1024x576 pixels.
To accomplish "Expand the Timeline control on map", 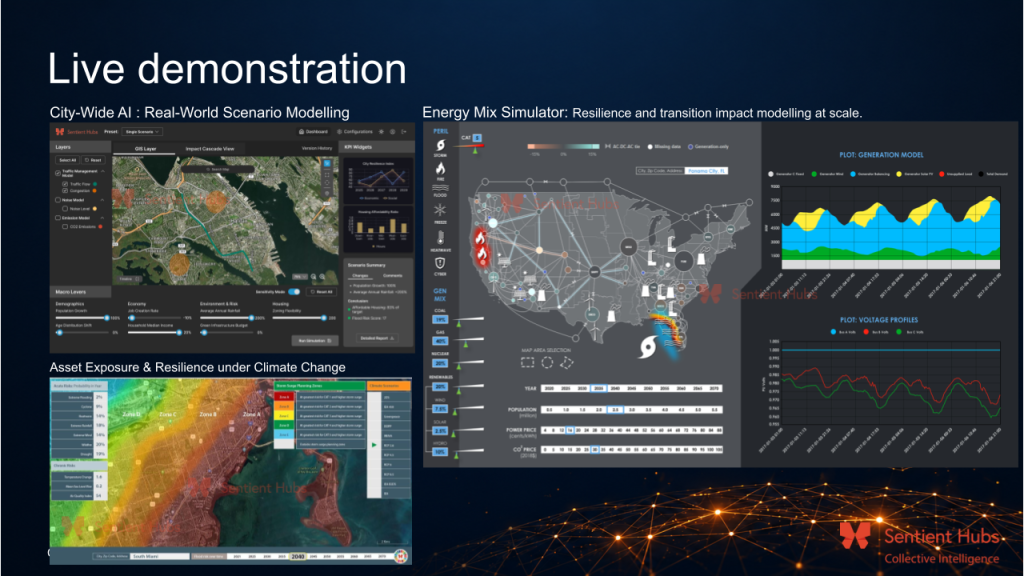I will point(128,278).
